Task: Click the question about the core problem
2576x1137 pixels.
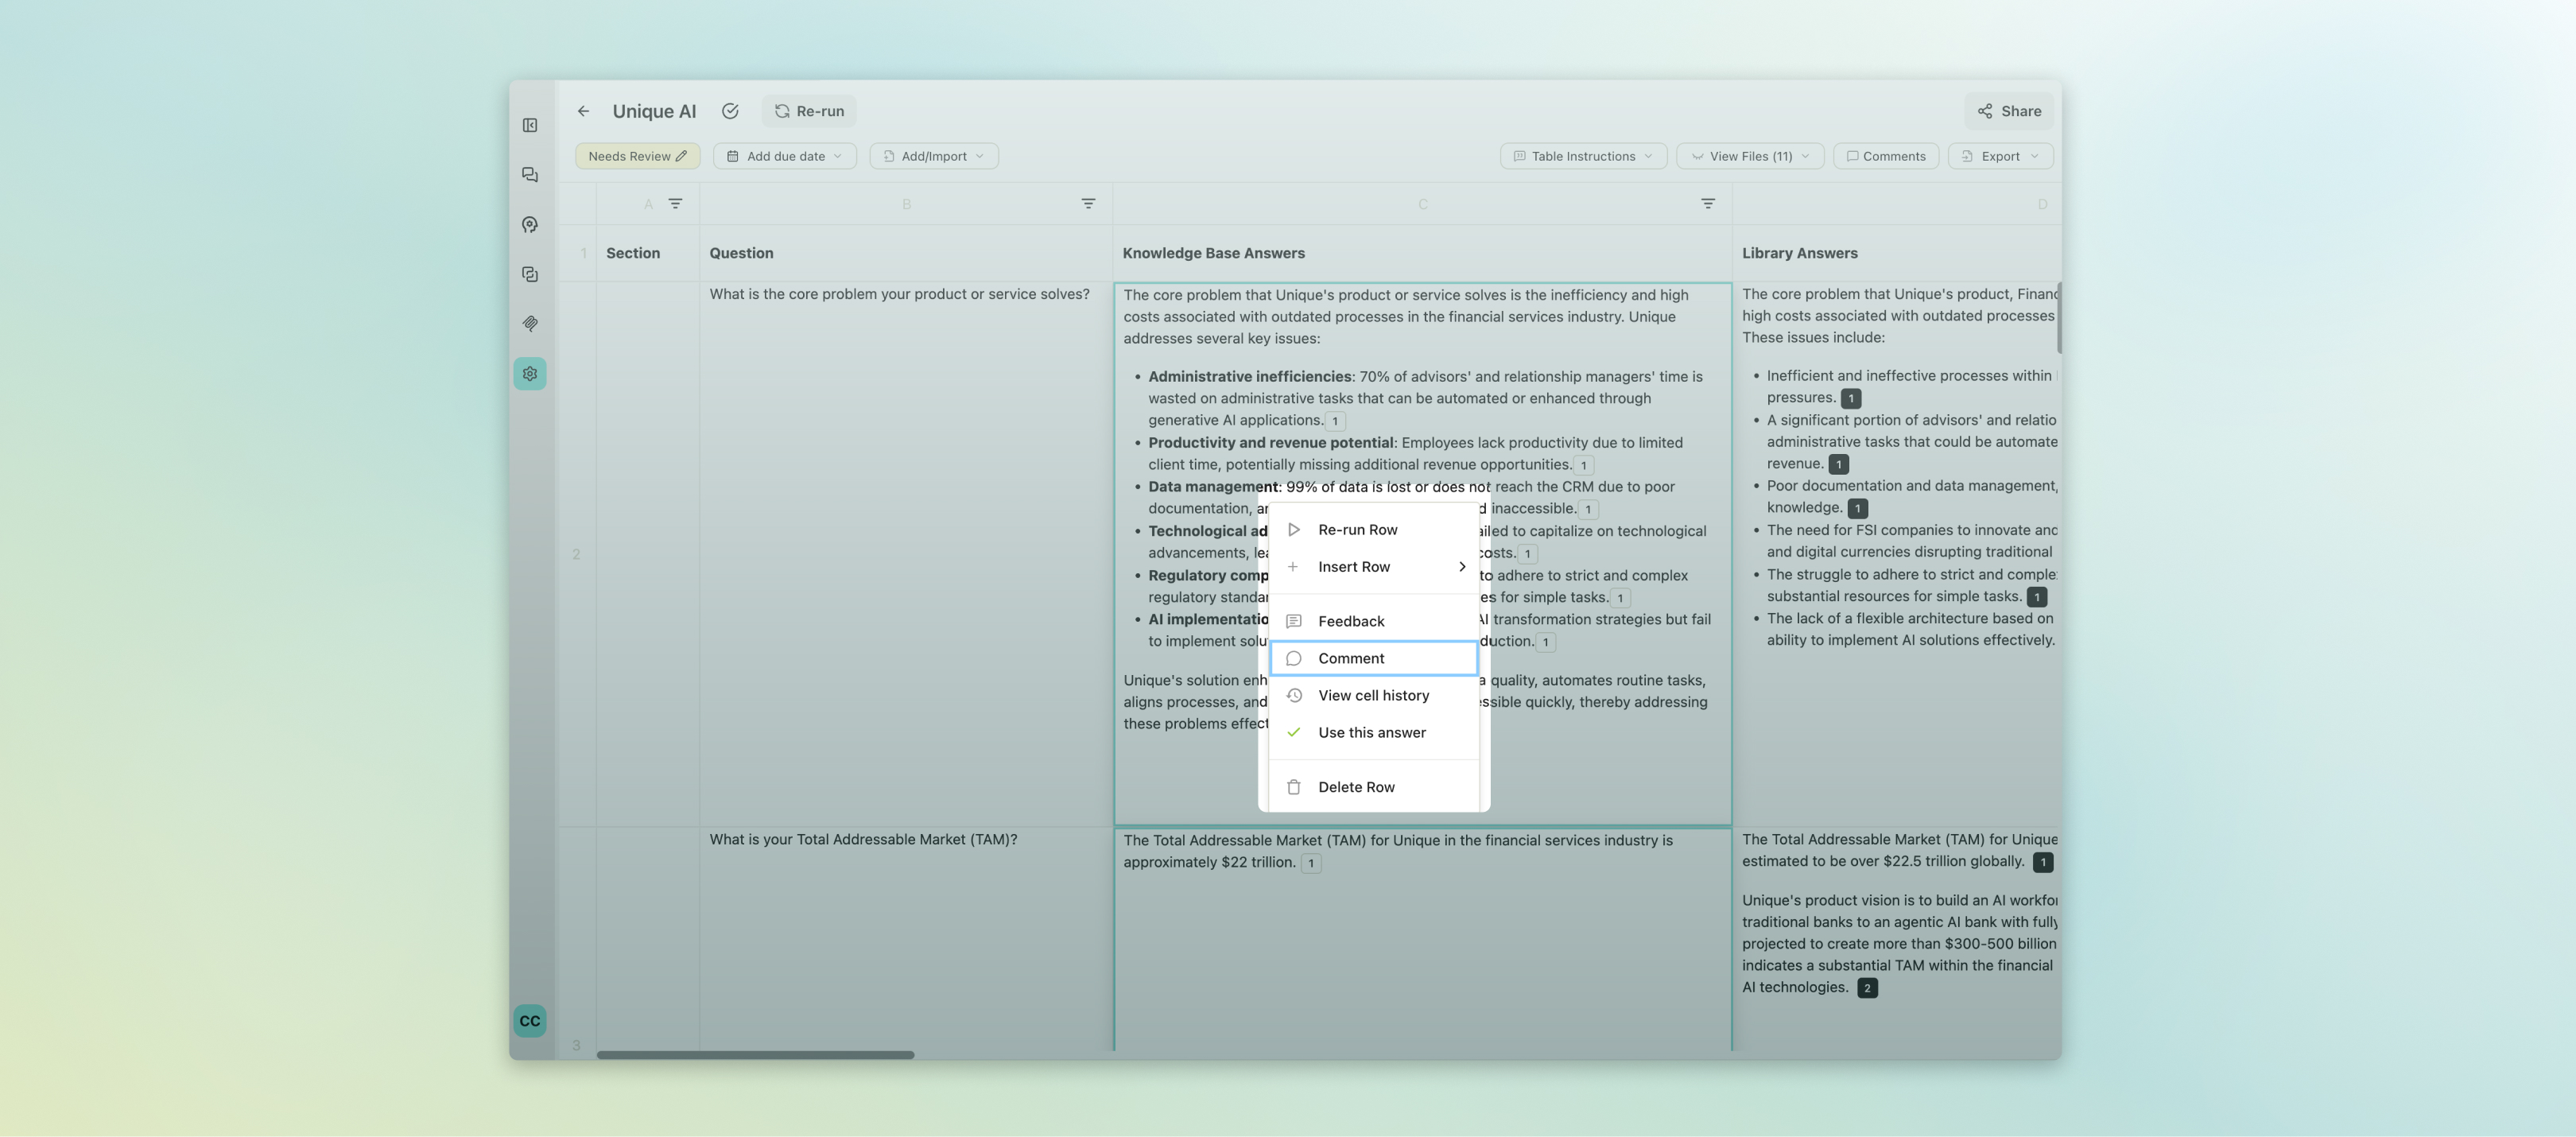Action: pyautogui.click(x=899, y=294)
